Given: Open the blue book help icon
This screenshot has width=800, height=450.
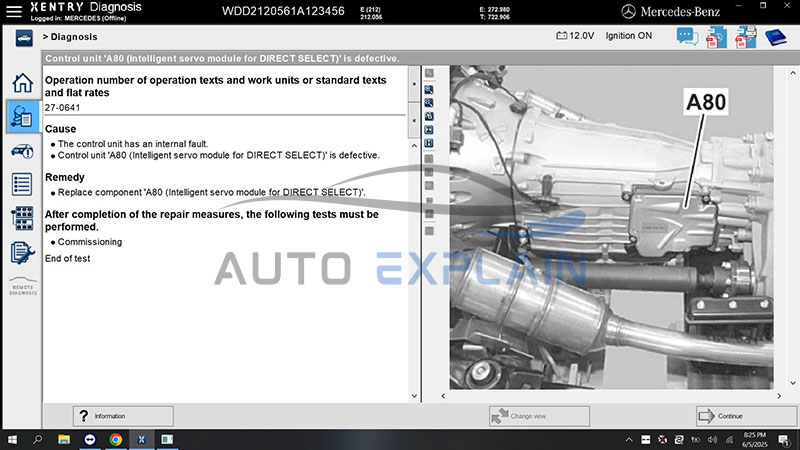Looking at the screenshot, I should (x=776, y=37).
